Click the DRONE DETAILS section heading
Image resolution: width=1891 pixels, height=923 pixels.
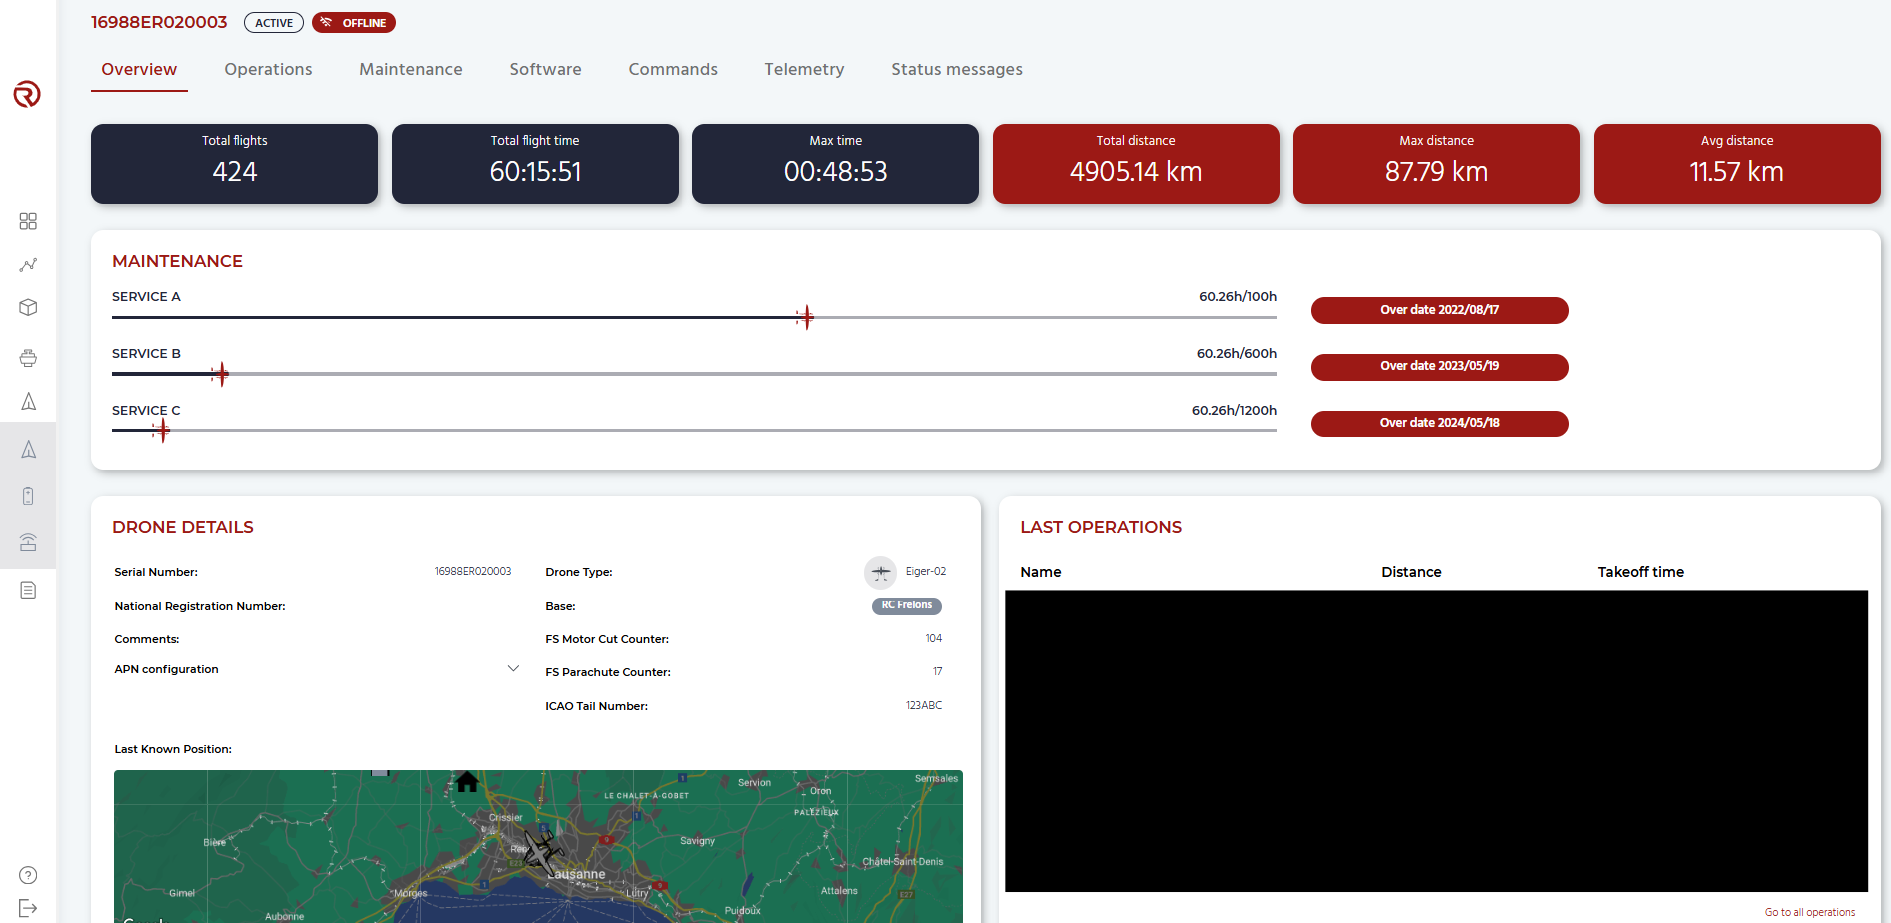click(183, 527)
